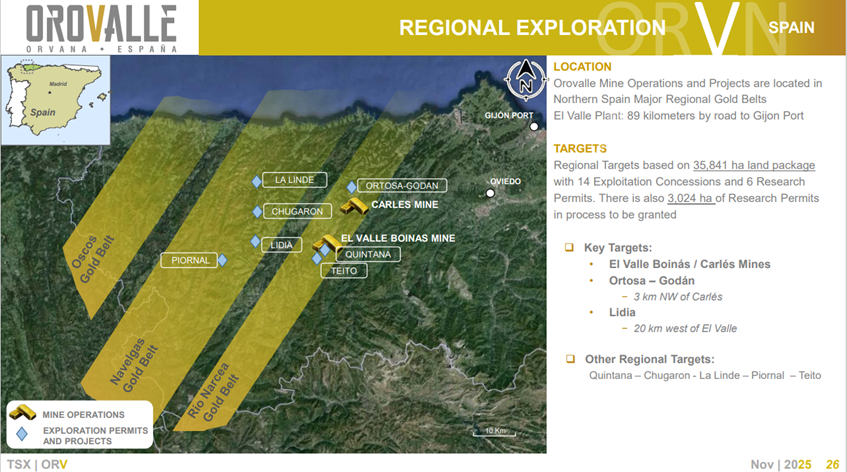Click the blue diamond marker beside La Linde
Viewport: 847px width, 472px height.
click(257, 181)
